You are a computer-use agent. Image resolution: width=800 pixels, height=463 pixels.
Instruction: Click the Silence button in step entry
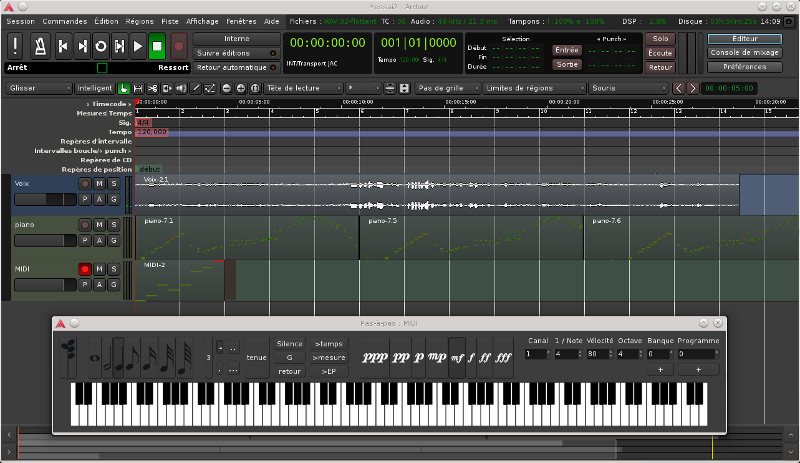coord(289,343)
